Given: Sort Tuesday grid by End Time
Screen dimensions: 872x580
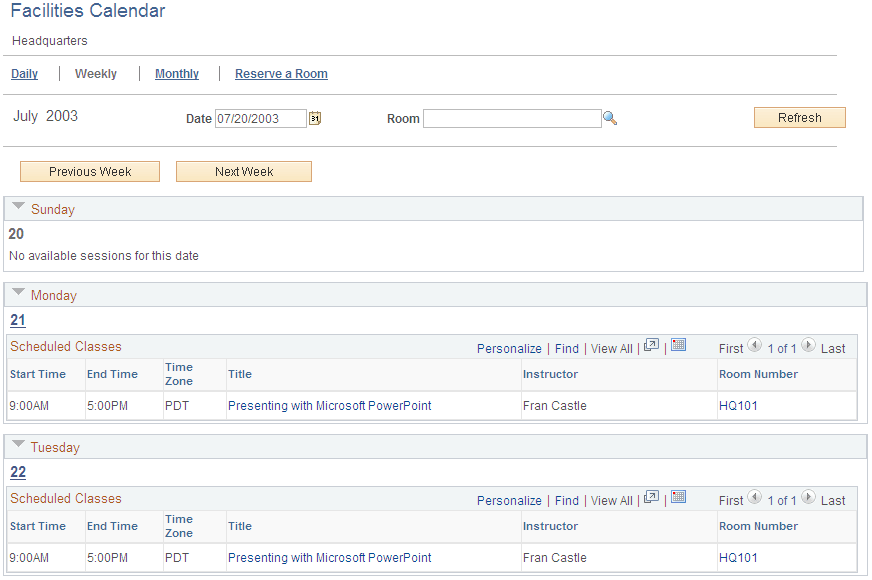Looking at the screenshot, I should tap(112, 526).
